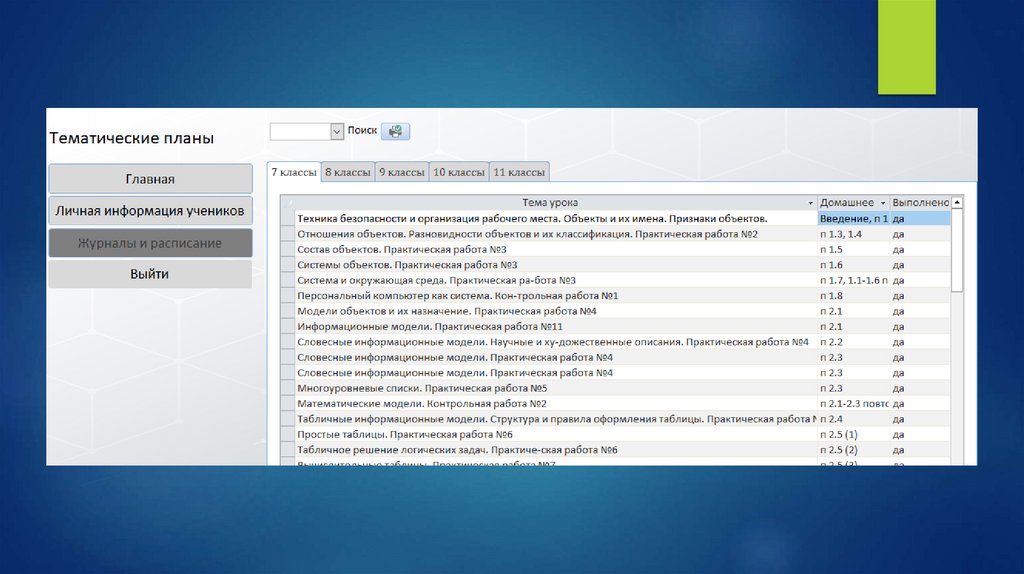1024x574 pixels.
Task: Click homework cell 'п 2.5 (2)'
Action: (854, 450)
